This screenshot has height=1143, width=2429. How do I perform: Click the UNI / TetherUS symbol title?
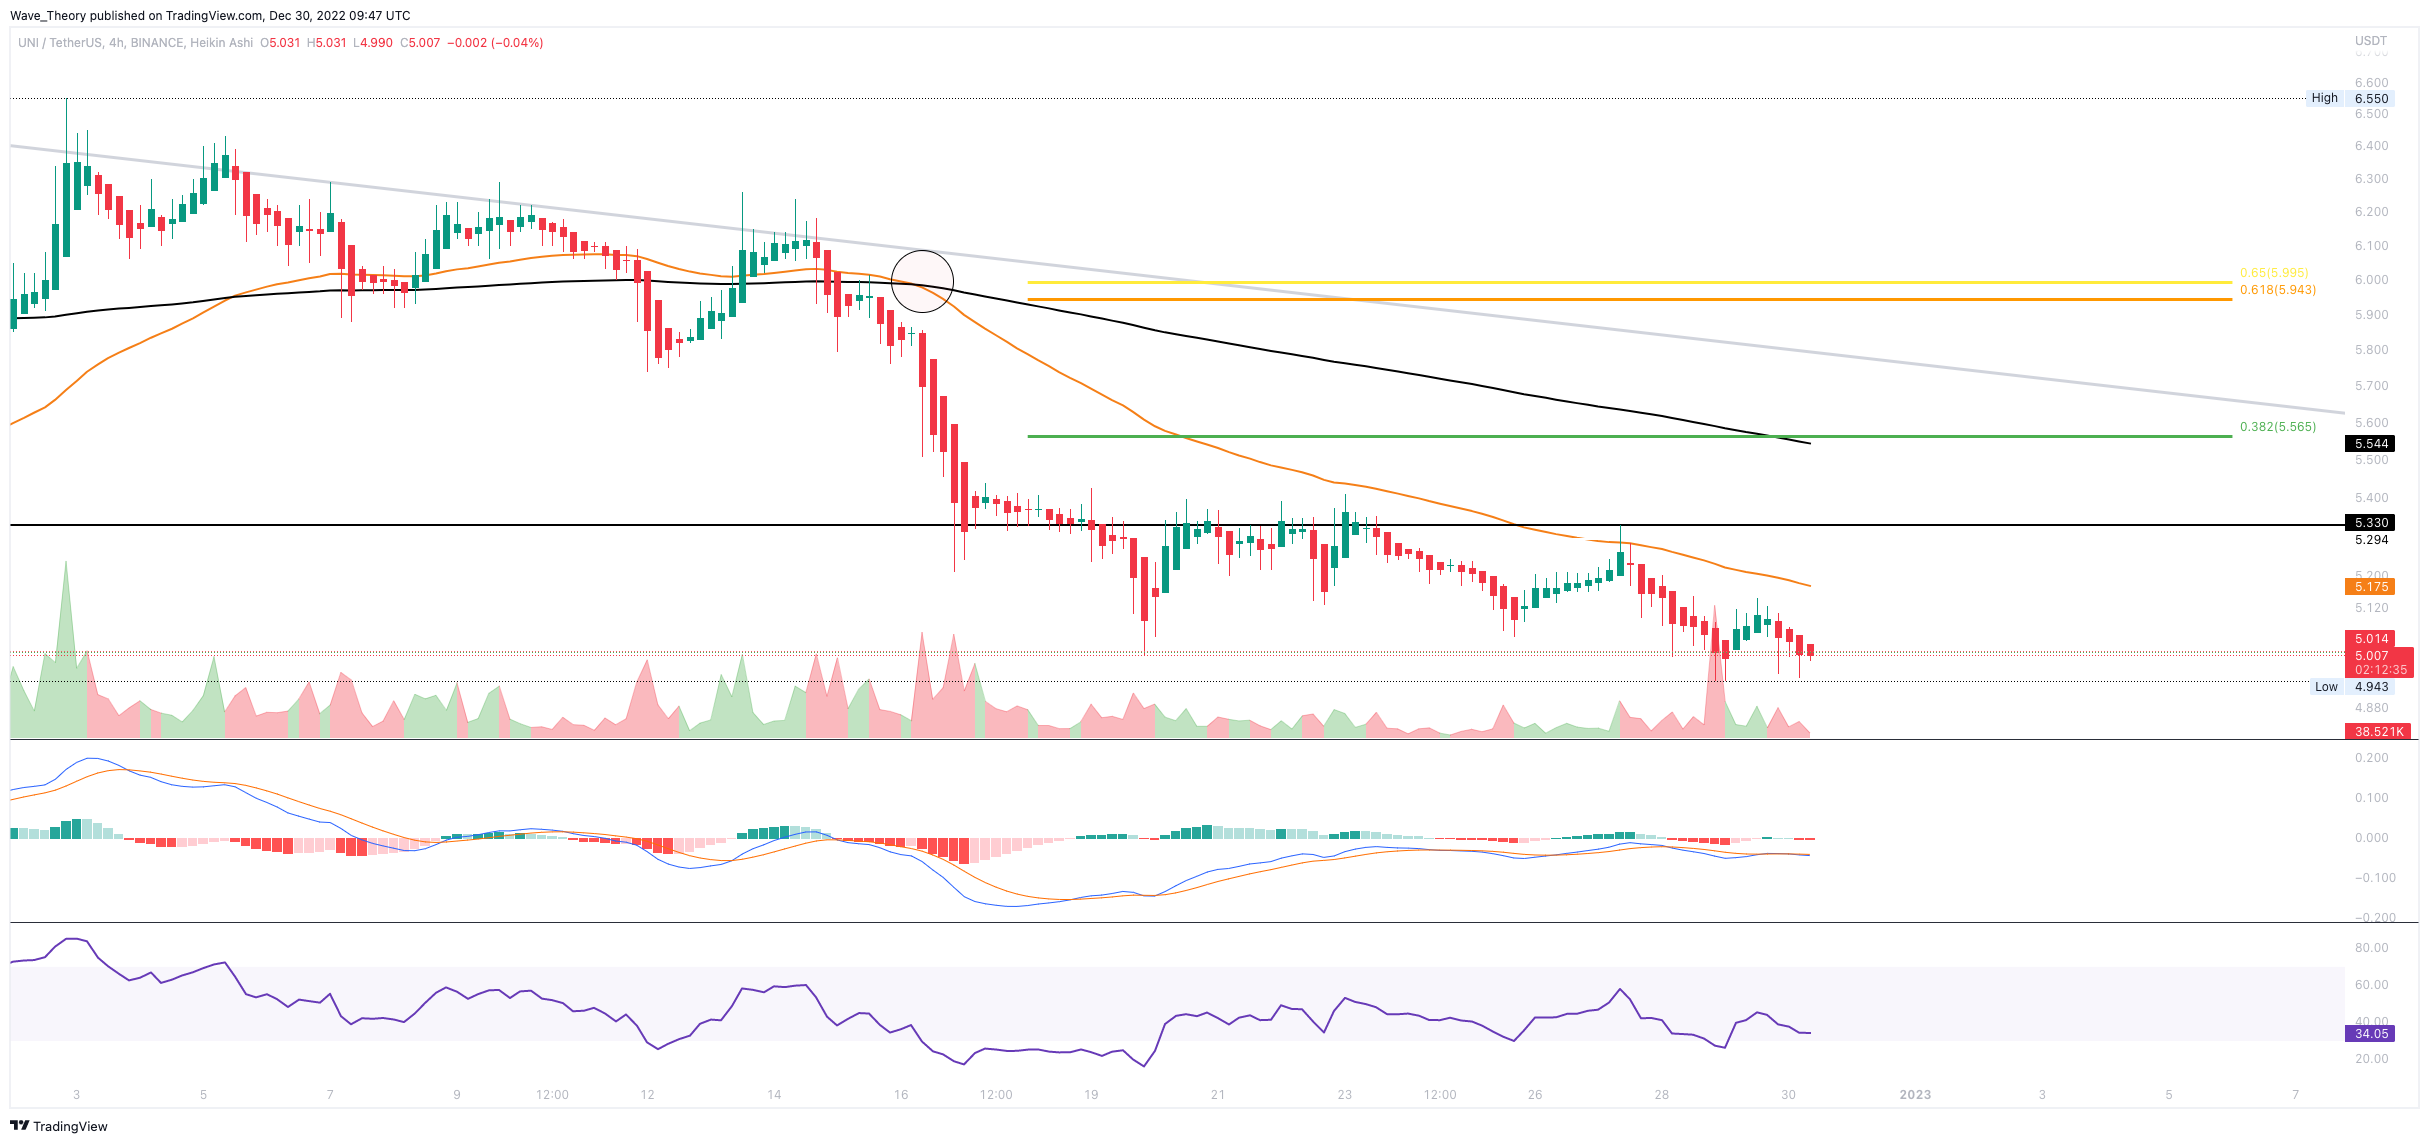coord(59,43)
